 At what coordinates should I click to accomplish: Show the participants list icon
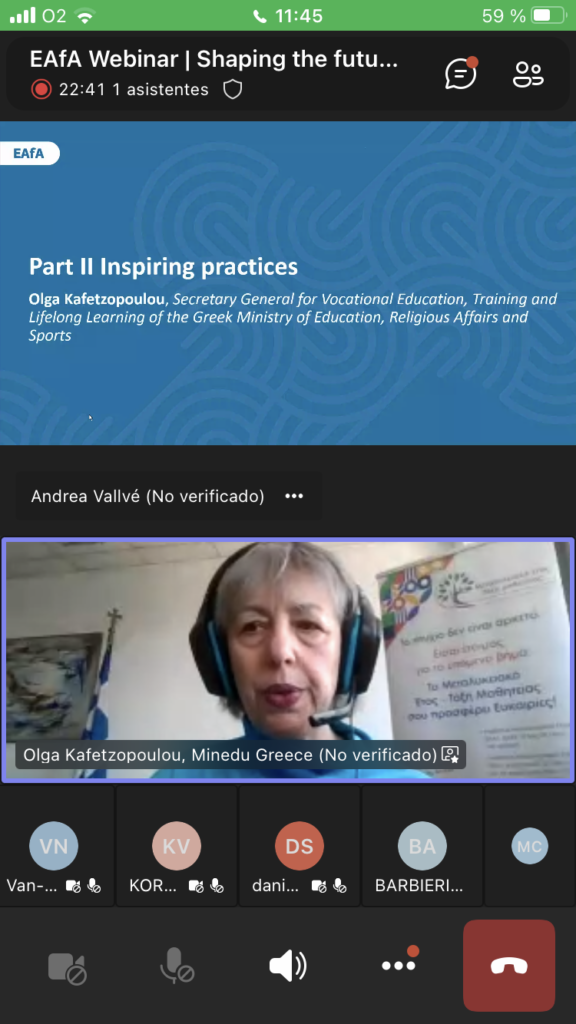(x=528, y=75)
